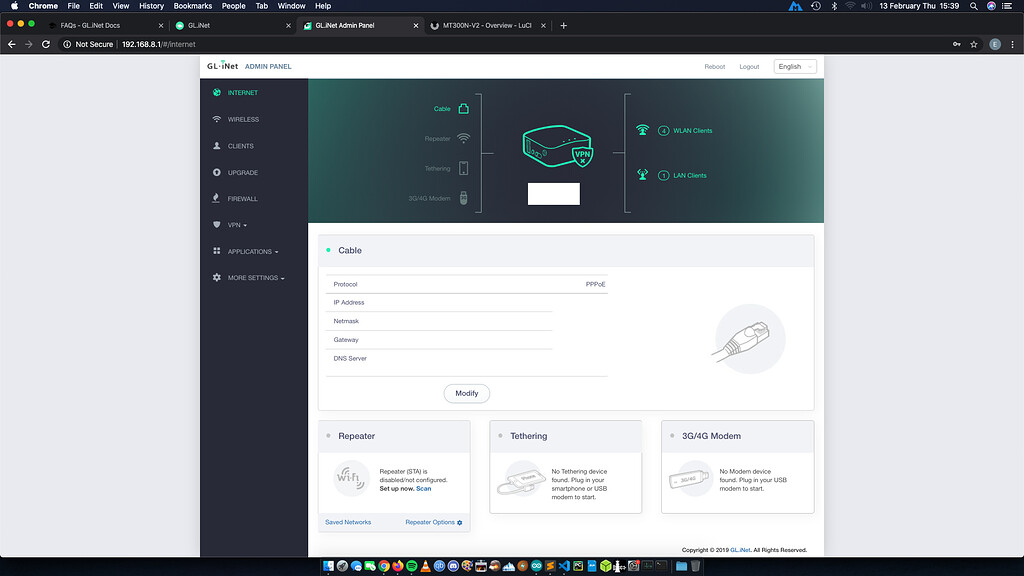1024x576 pixels.
Task: Click the Tethering phone icon in diagram
Action: pos(463,169)
